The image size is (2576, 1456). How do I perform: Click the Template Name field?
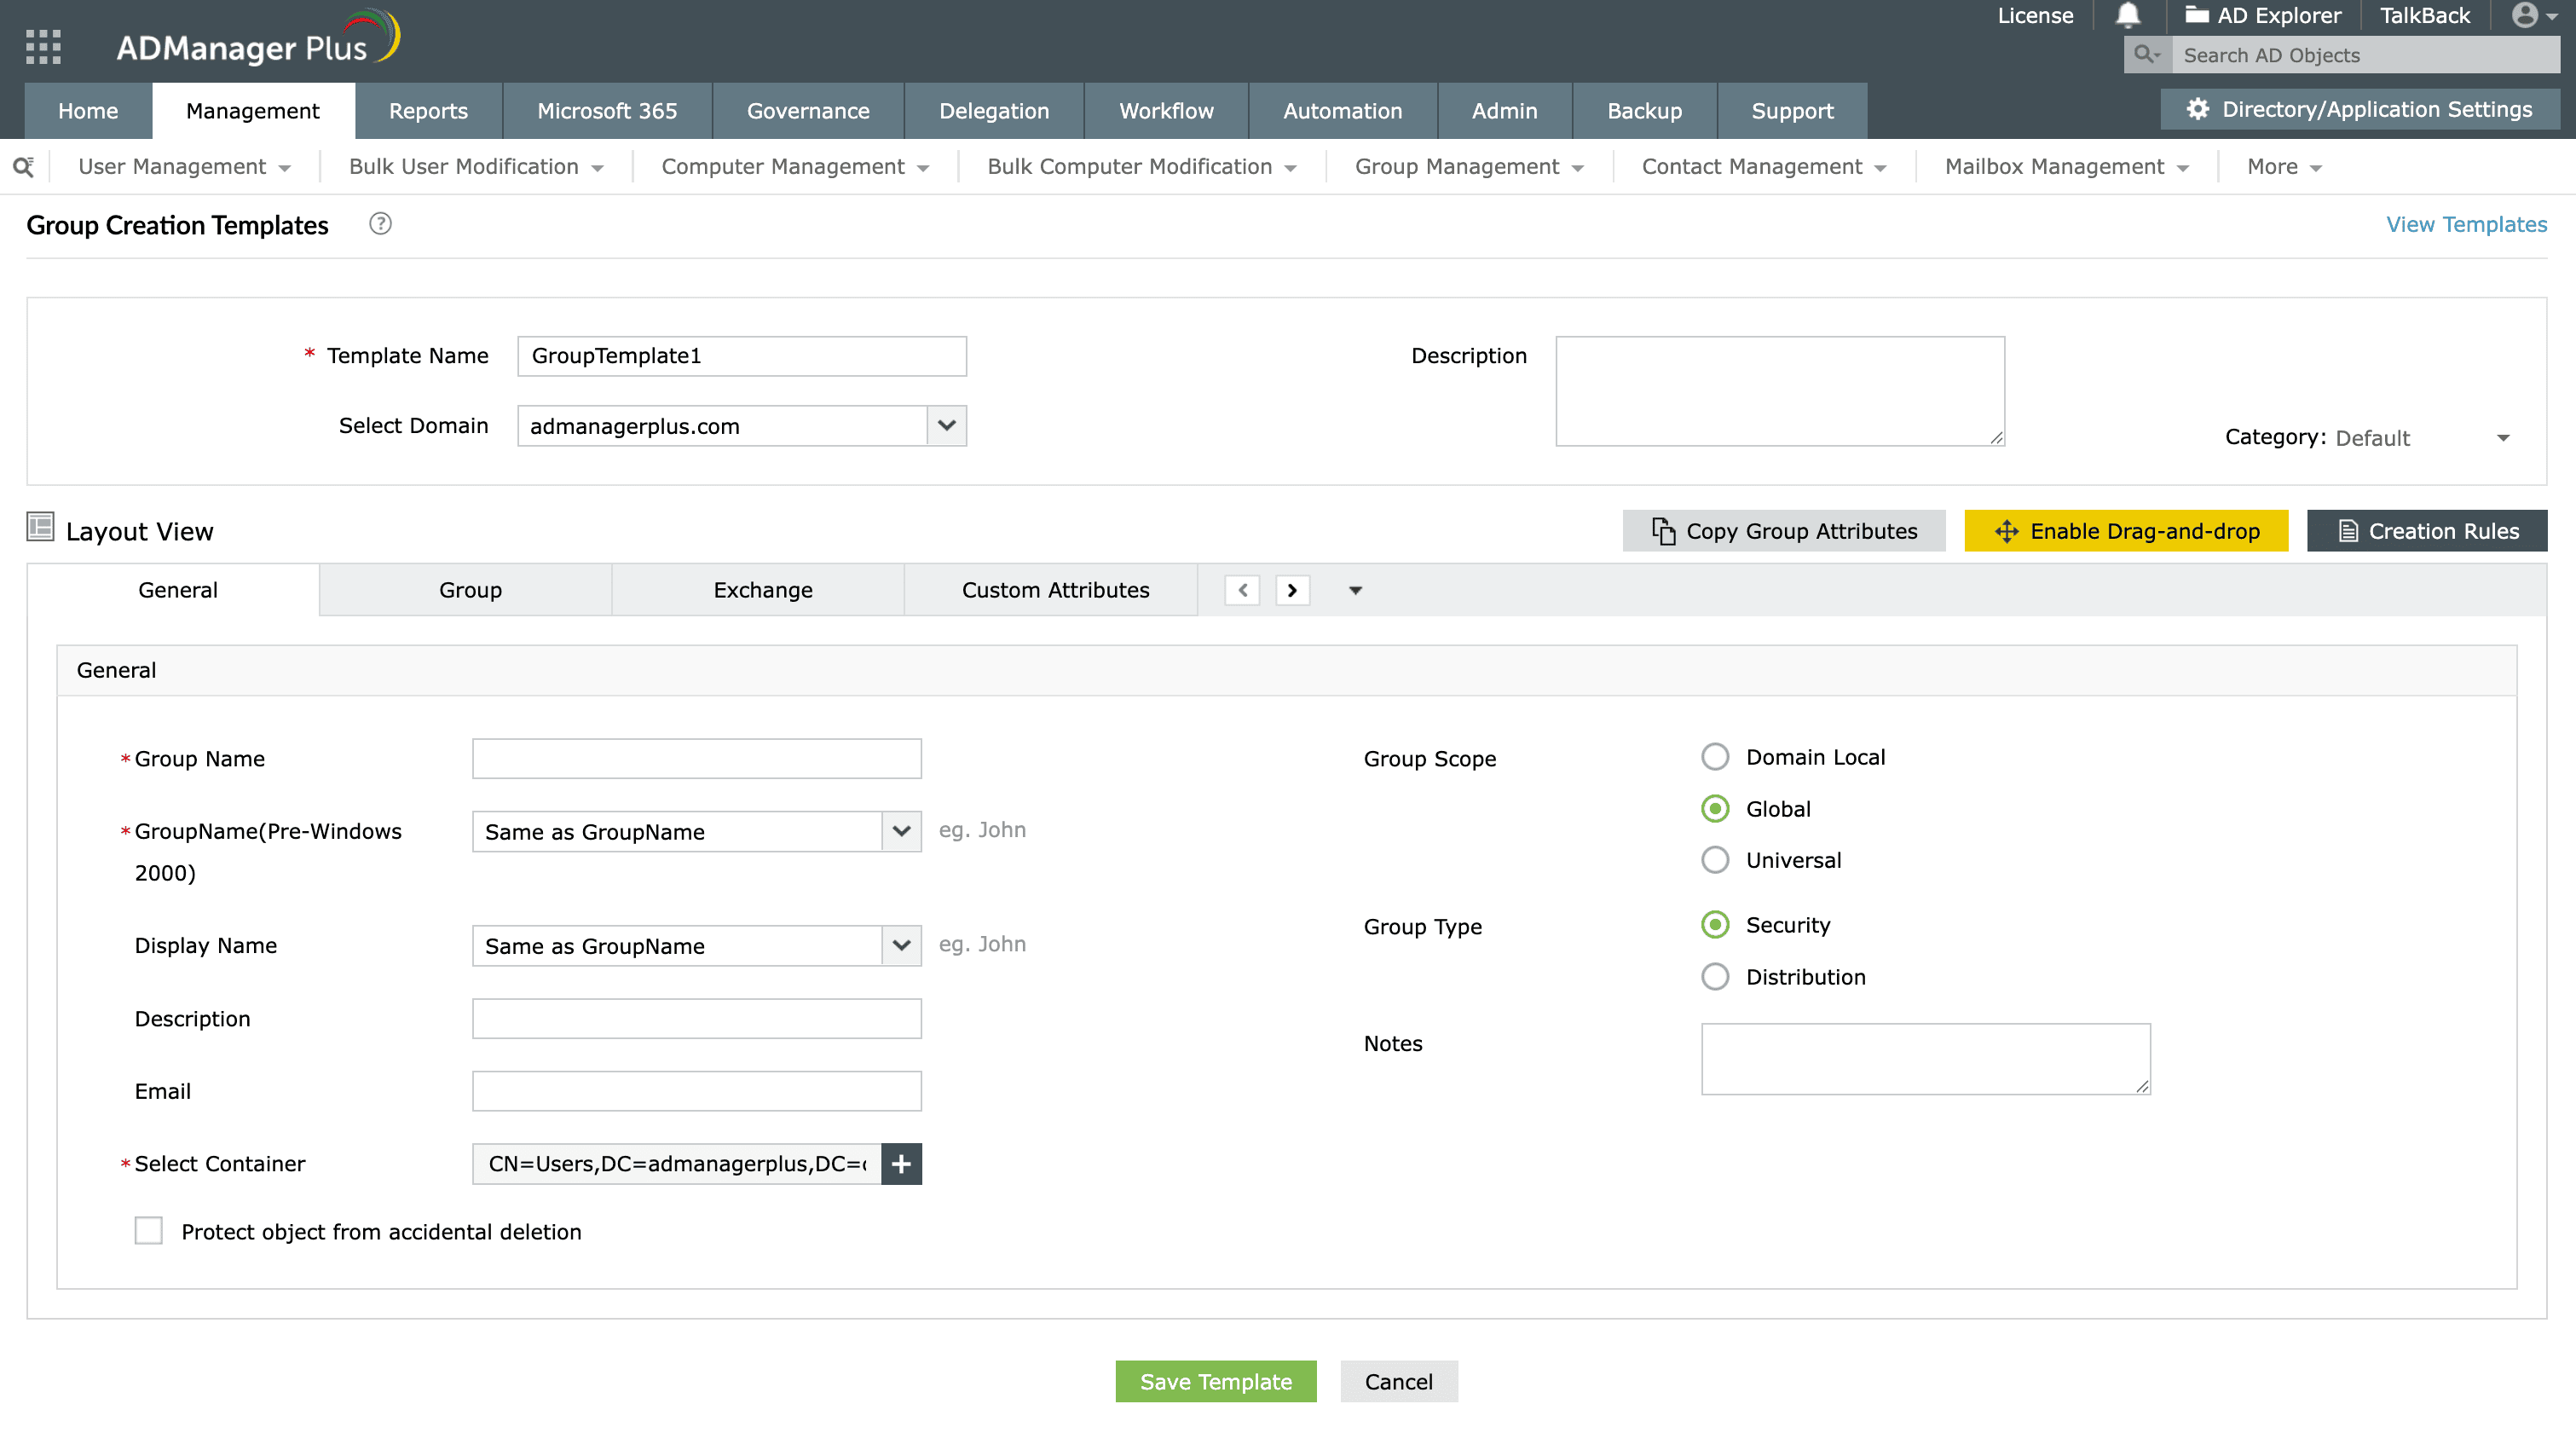coord(742,356)
